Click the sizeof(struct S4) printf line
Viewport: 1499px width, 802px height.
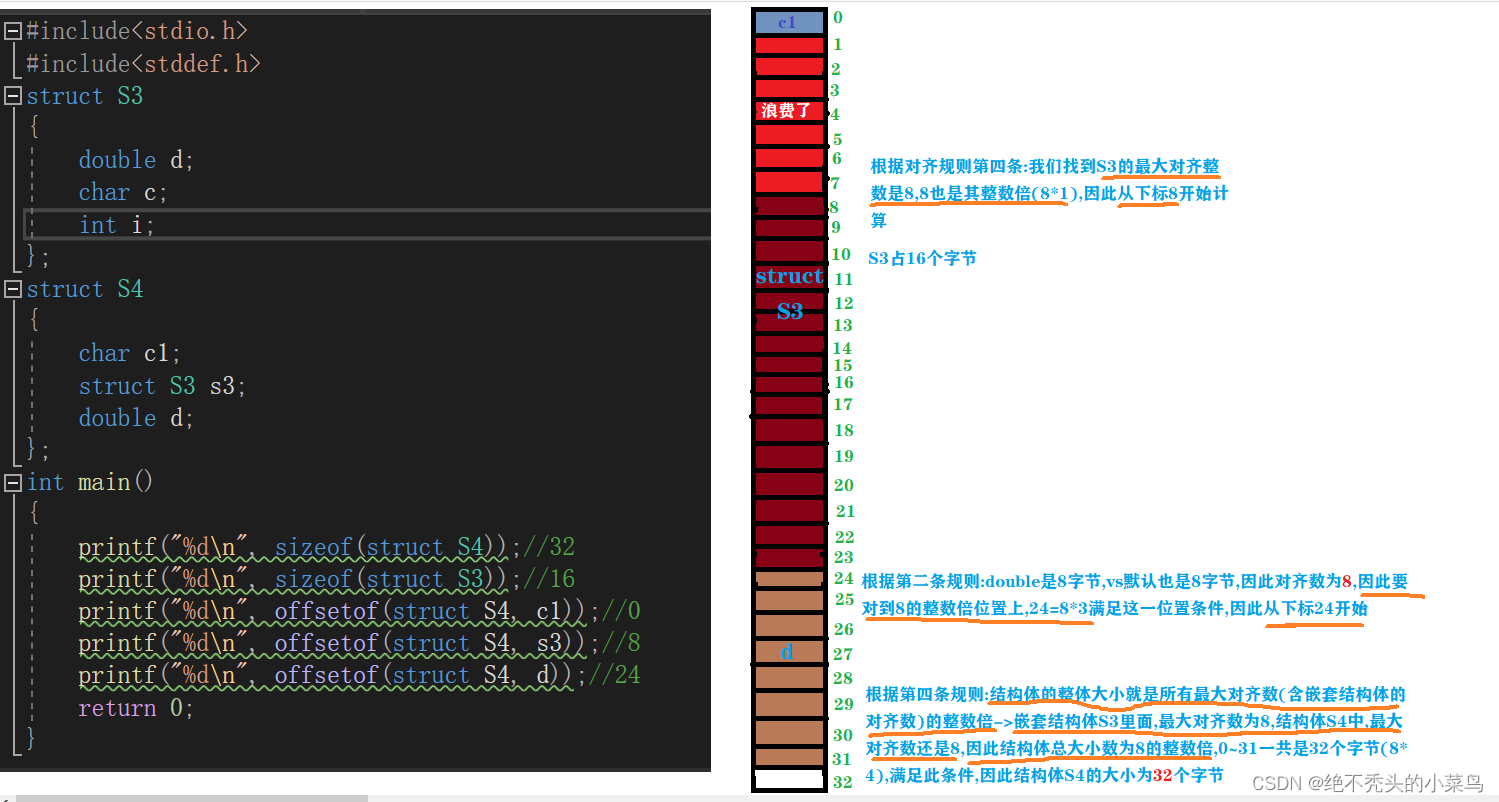pos(327,547)
